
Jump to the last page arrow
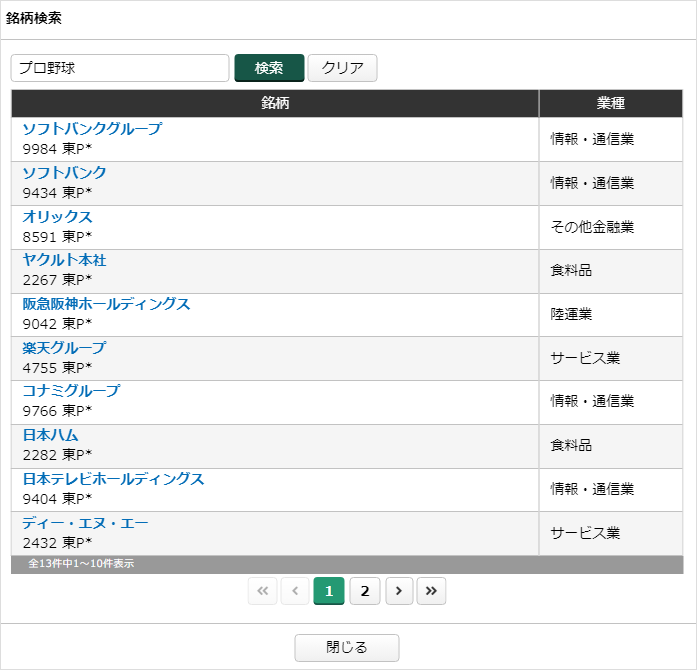pyautogui.click(x=431, y=591)
